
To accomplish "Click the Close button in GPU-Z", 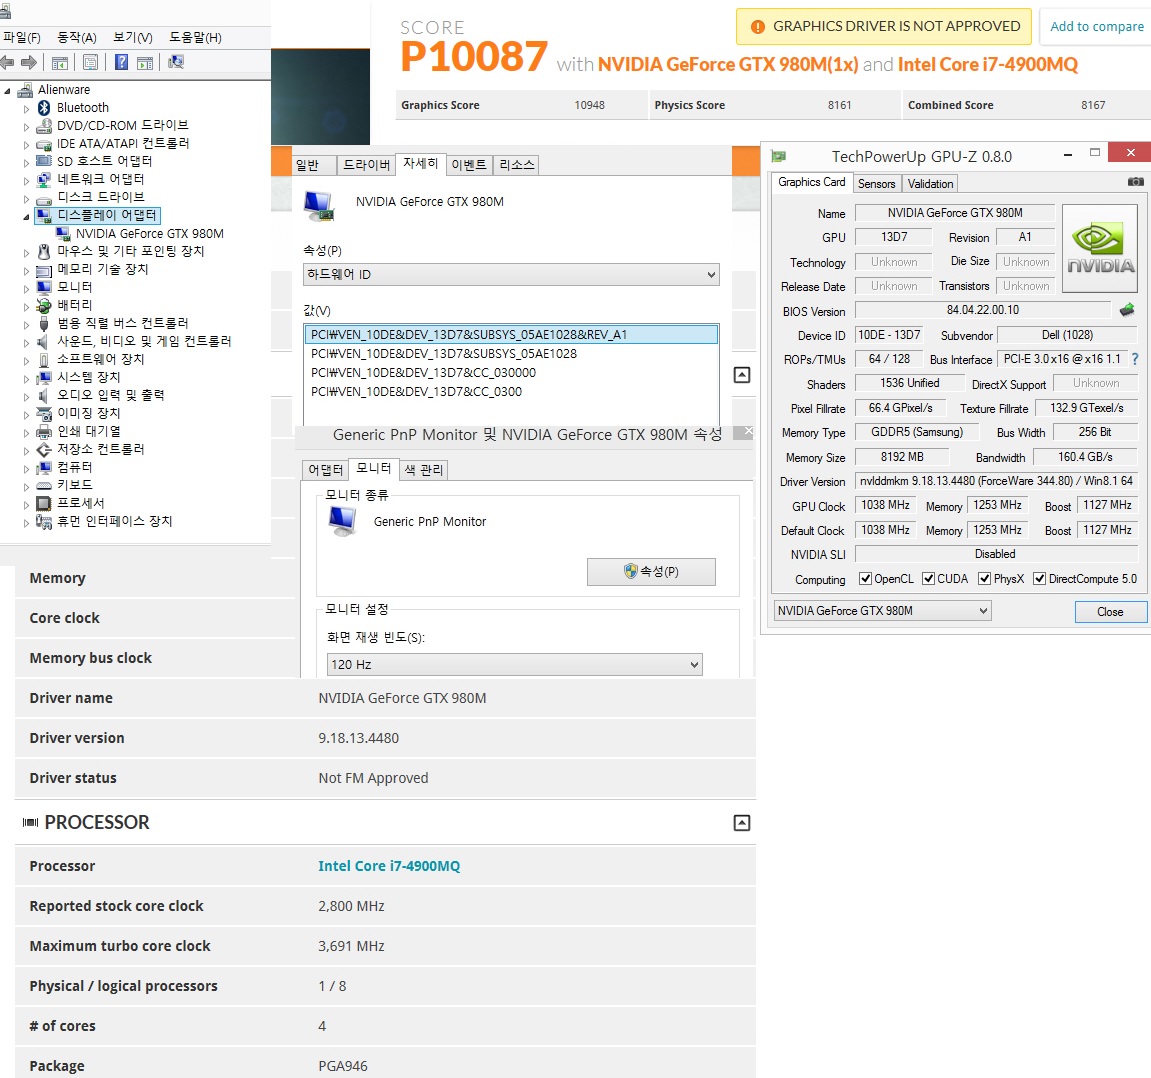I will click(x=1110, y=612).
